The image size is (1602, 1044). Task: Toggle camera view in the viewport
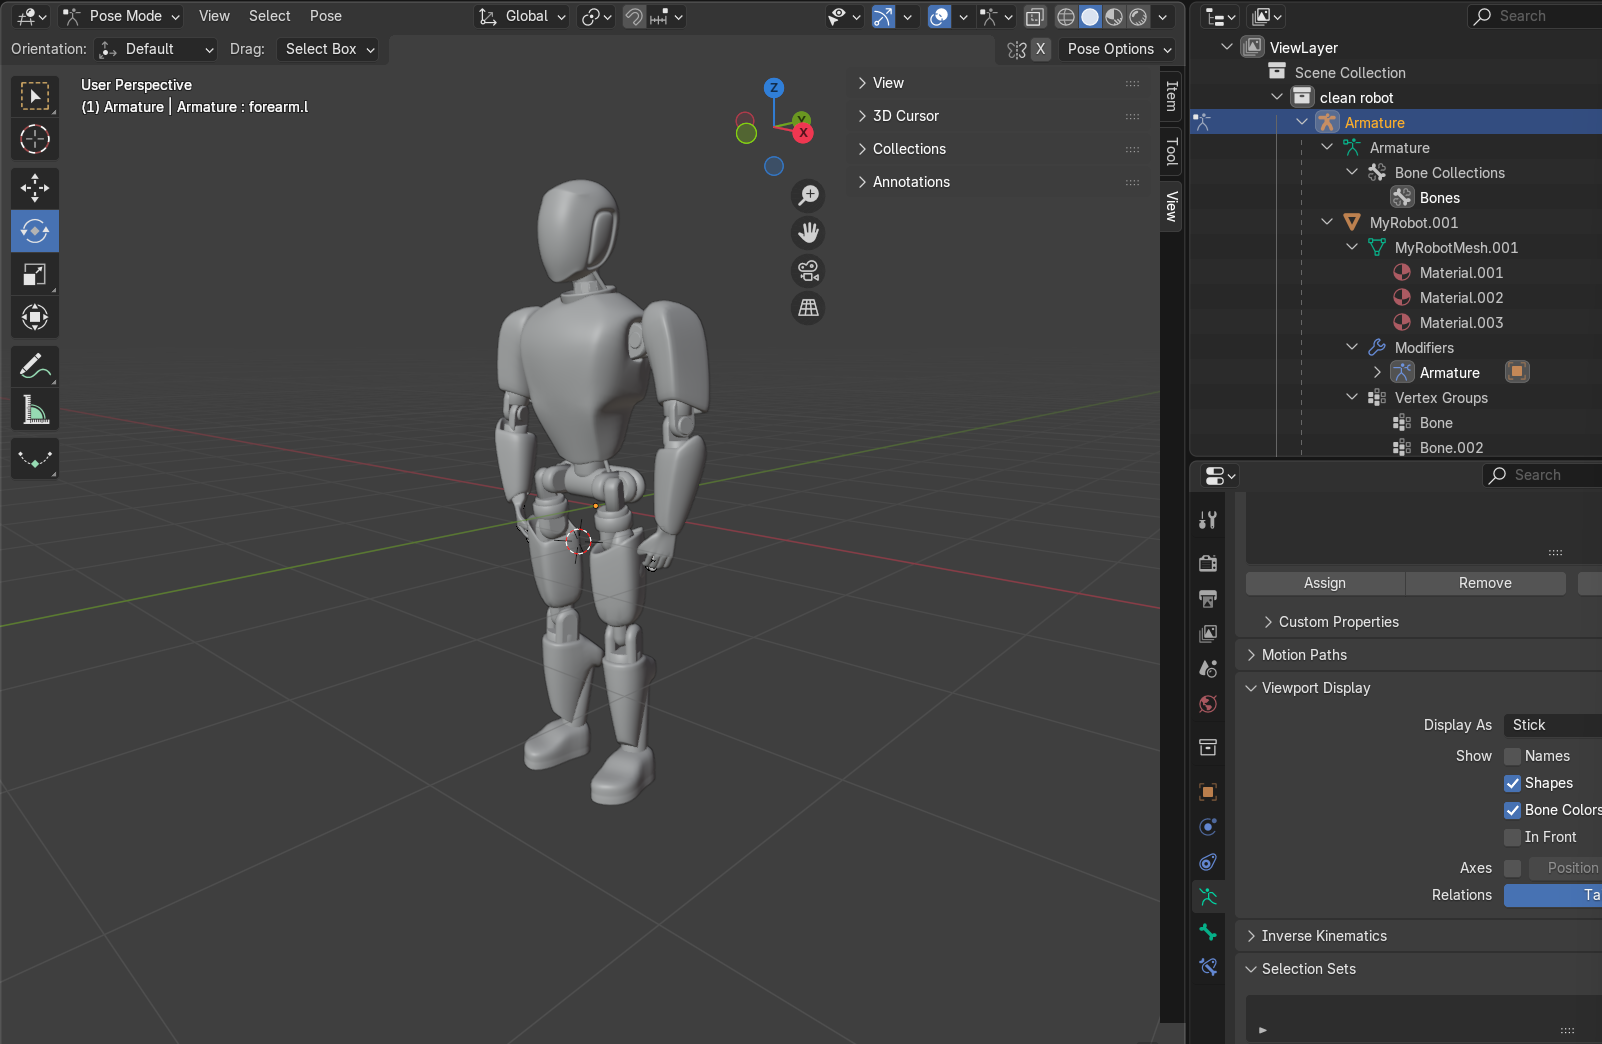808,270
